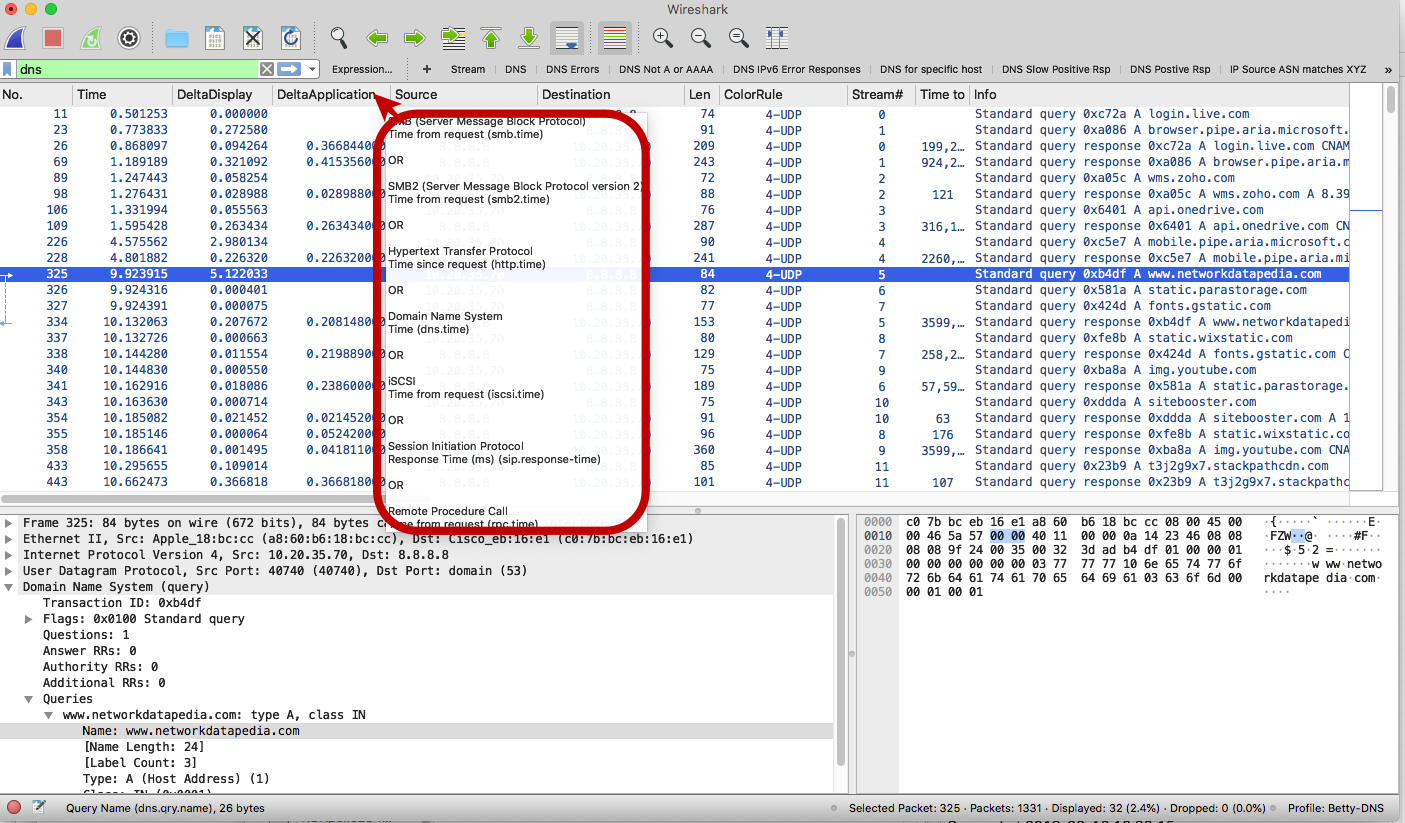This screenshot has width=1405, height=823.
Task: Sort by DeltaApplication column header
Action: (332, 94)
